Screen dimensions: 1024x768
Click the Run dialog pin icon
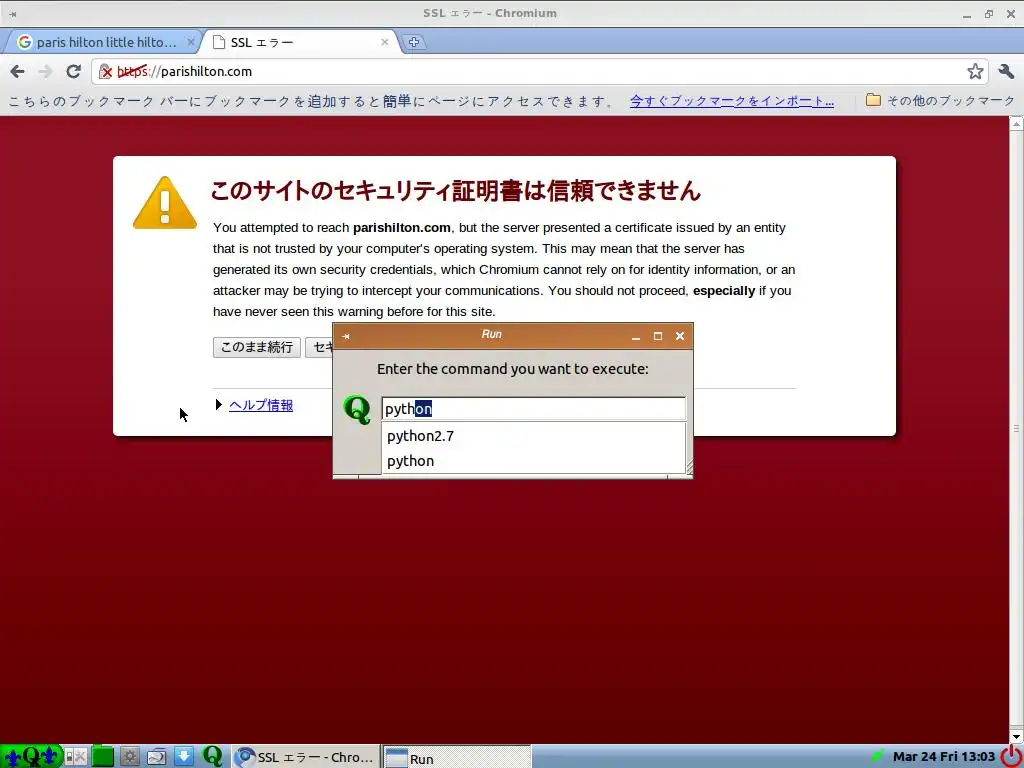(345, 336)
